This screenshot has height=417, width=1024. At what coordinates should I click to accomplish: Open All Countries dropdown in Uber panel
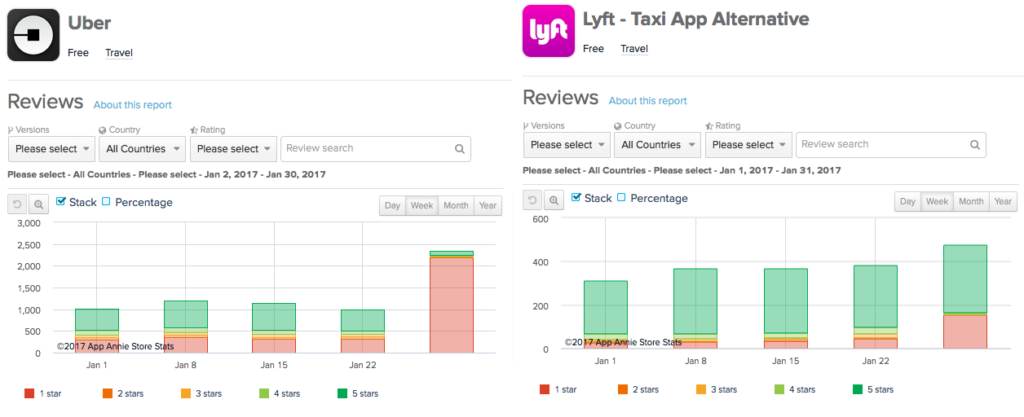142,149
